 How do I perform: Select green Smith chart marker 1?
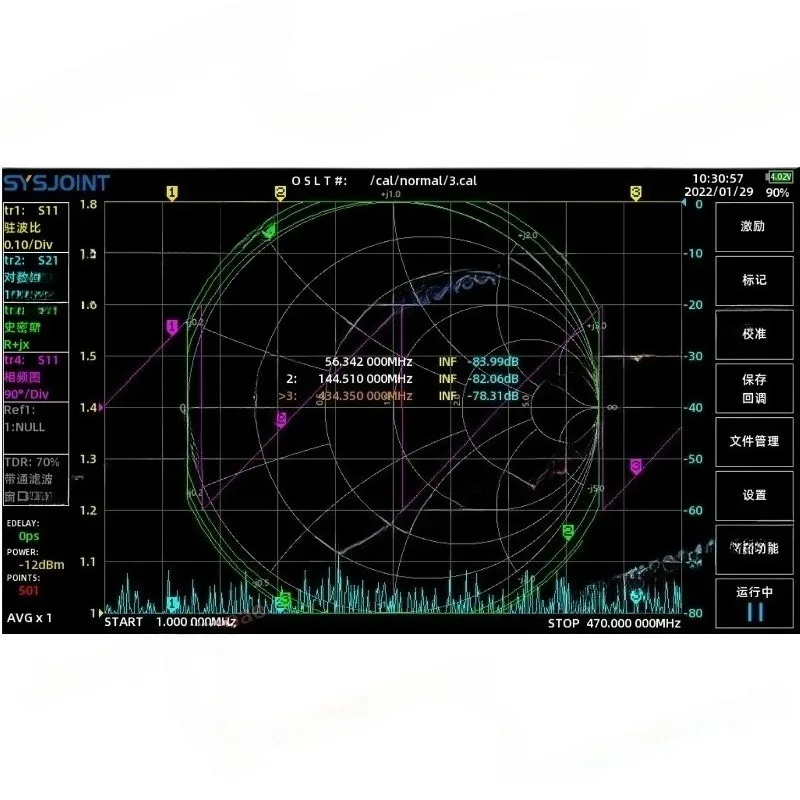click(268, 231)
